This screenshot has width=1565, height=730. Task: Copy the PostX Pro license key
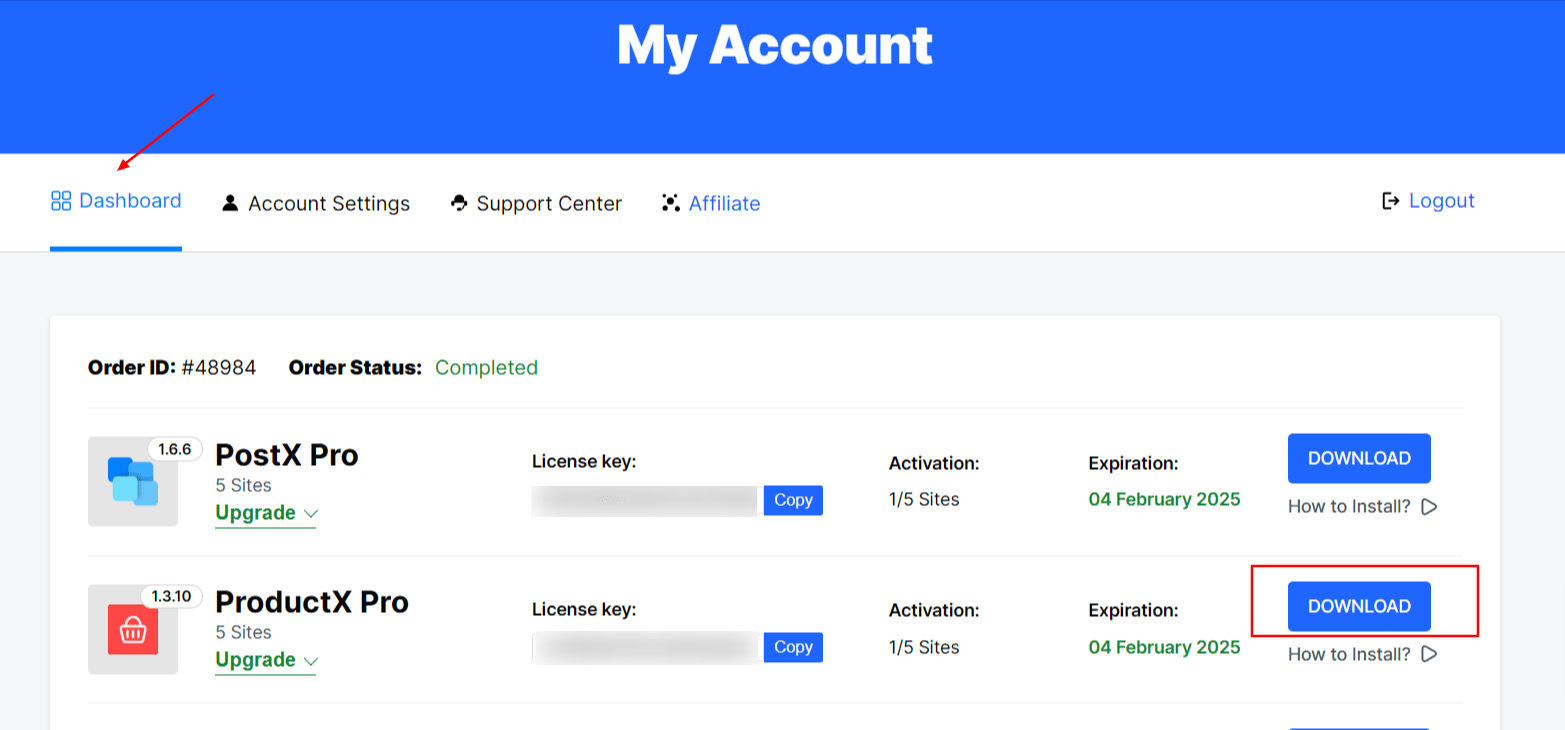[x=792, y=500]
